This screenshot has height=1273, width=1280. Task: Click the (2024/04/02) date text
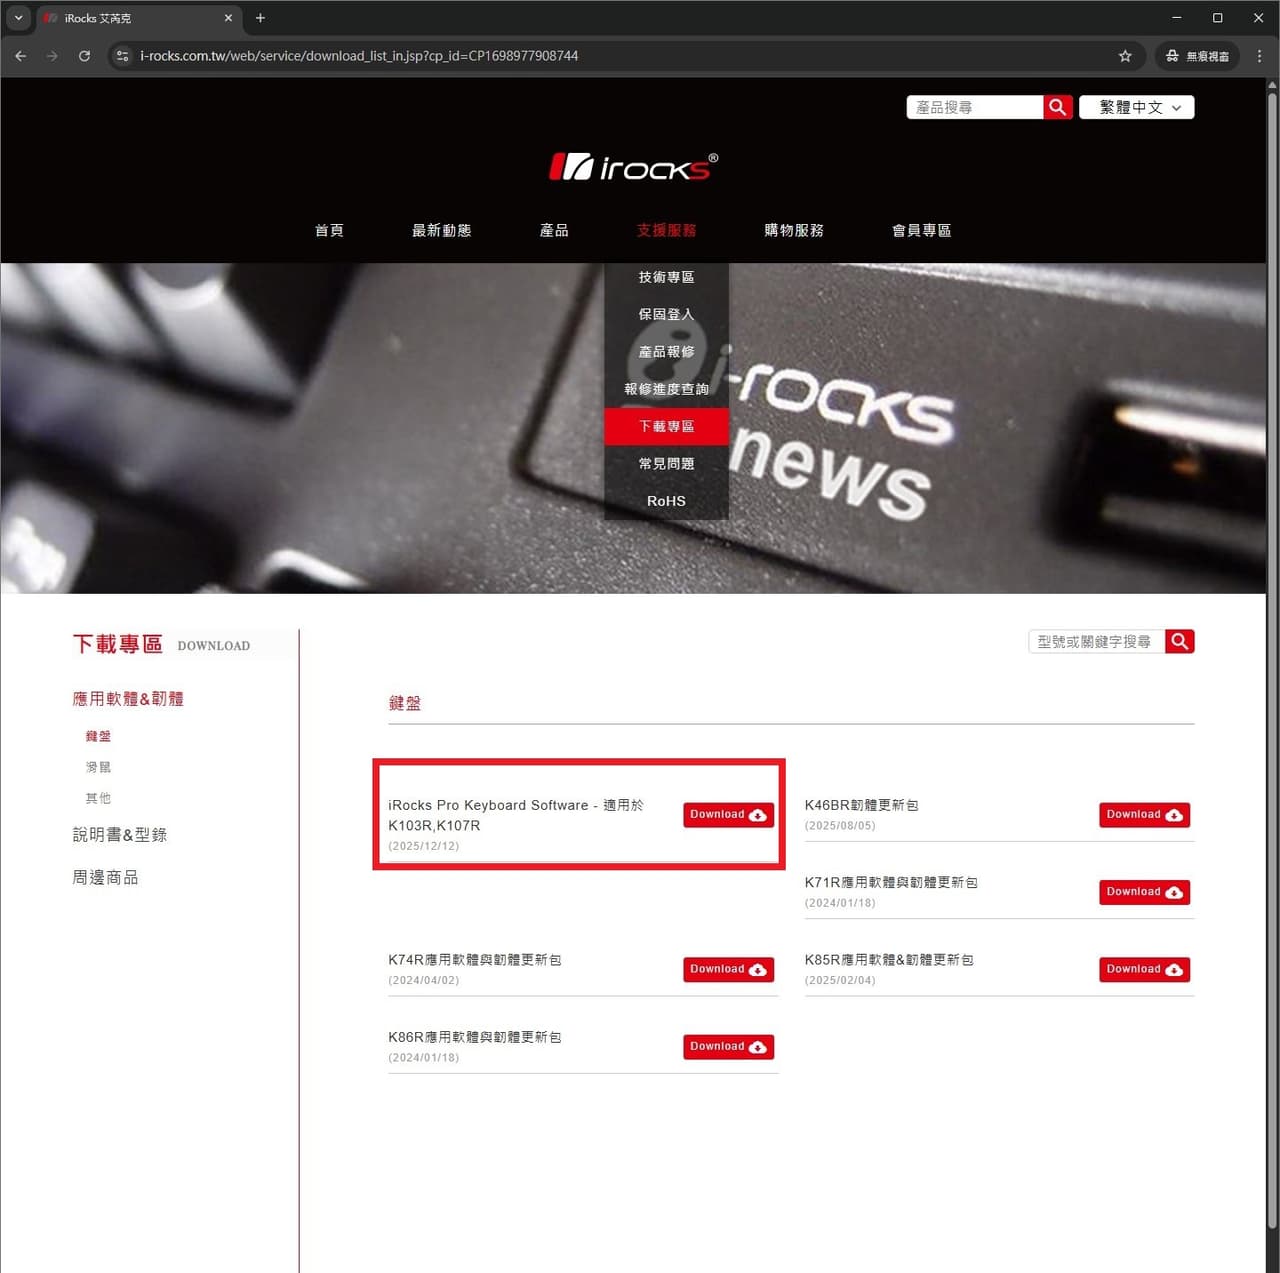tap(424, 980)
